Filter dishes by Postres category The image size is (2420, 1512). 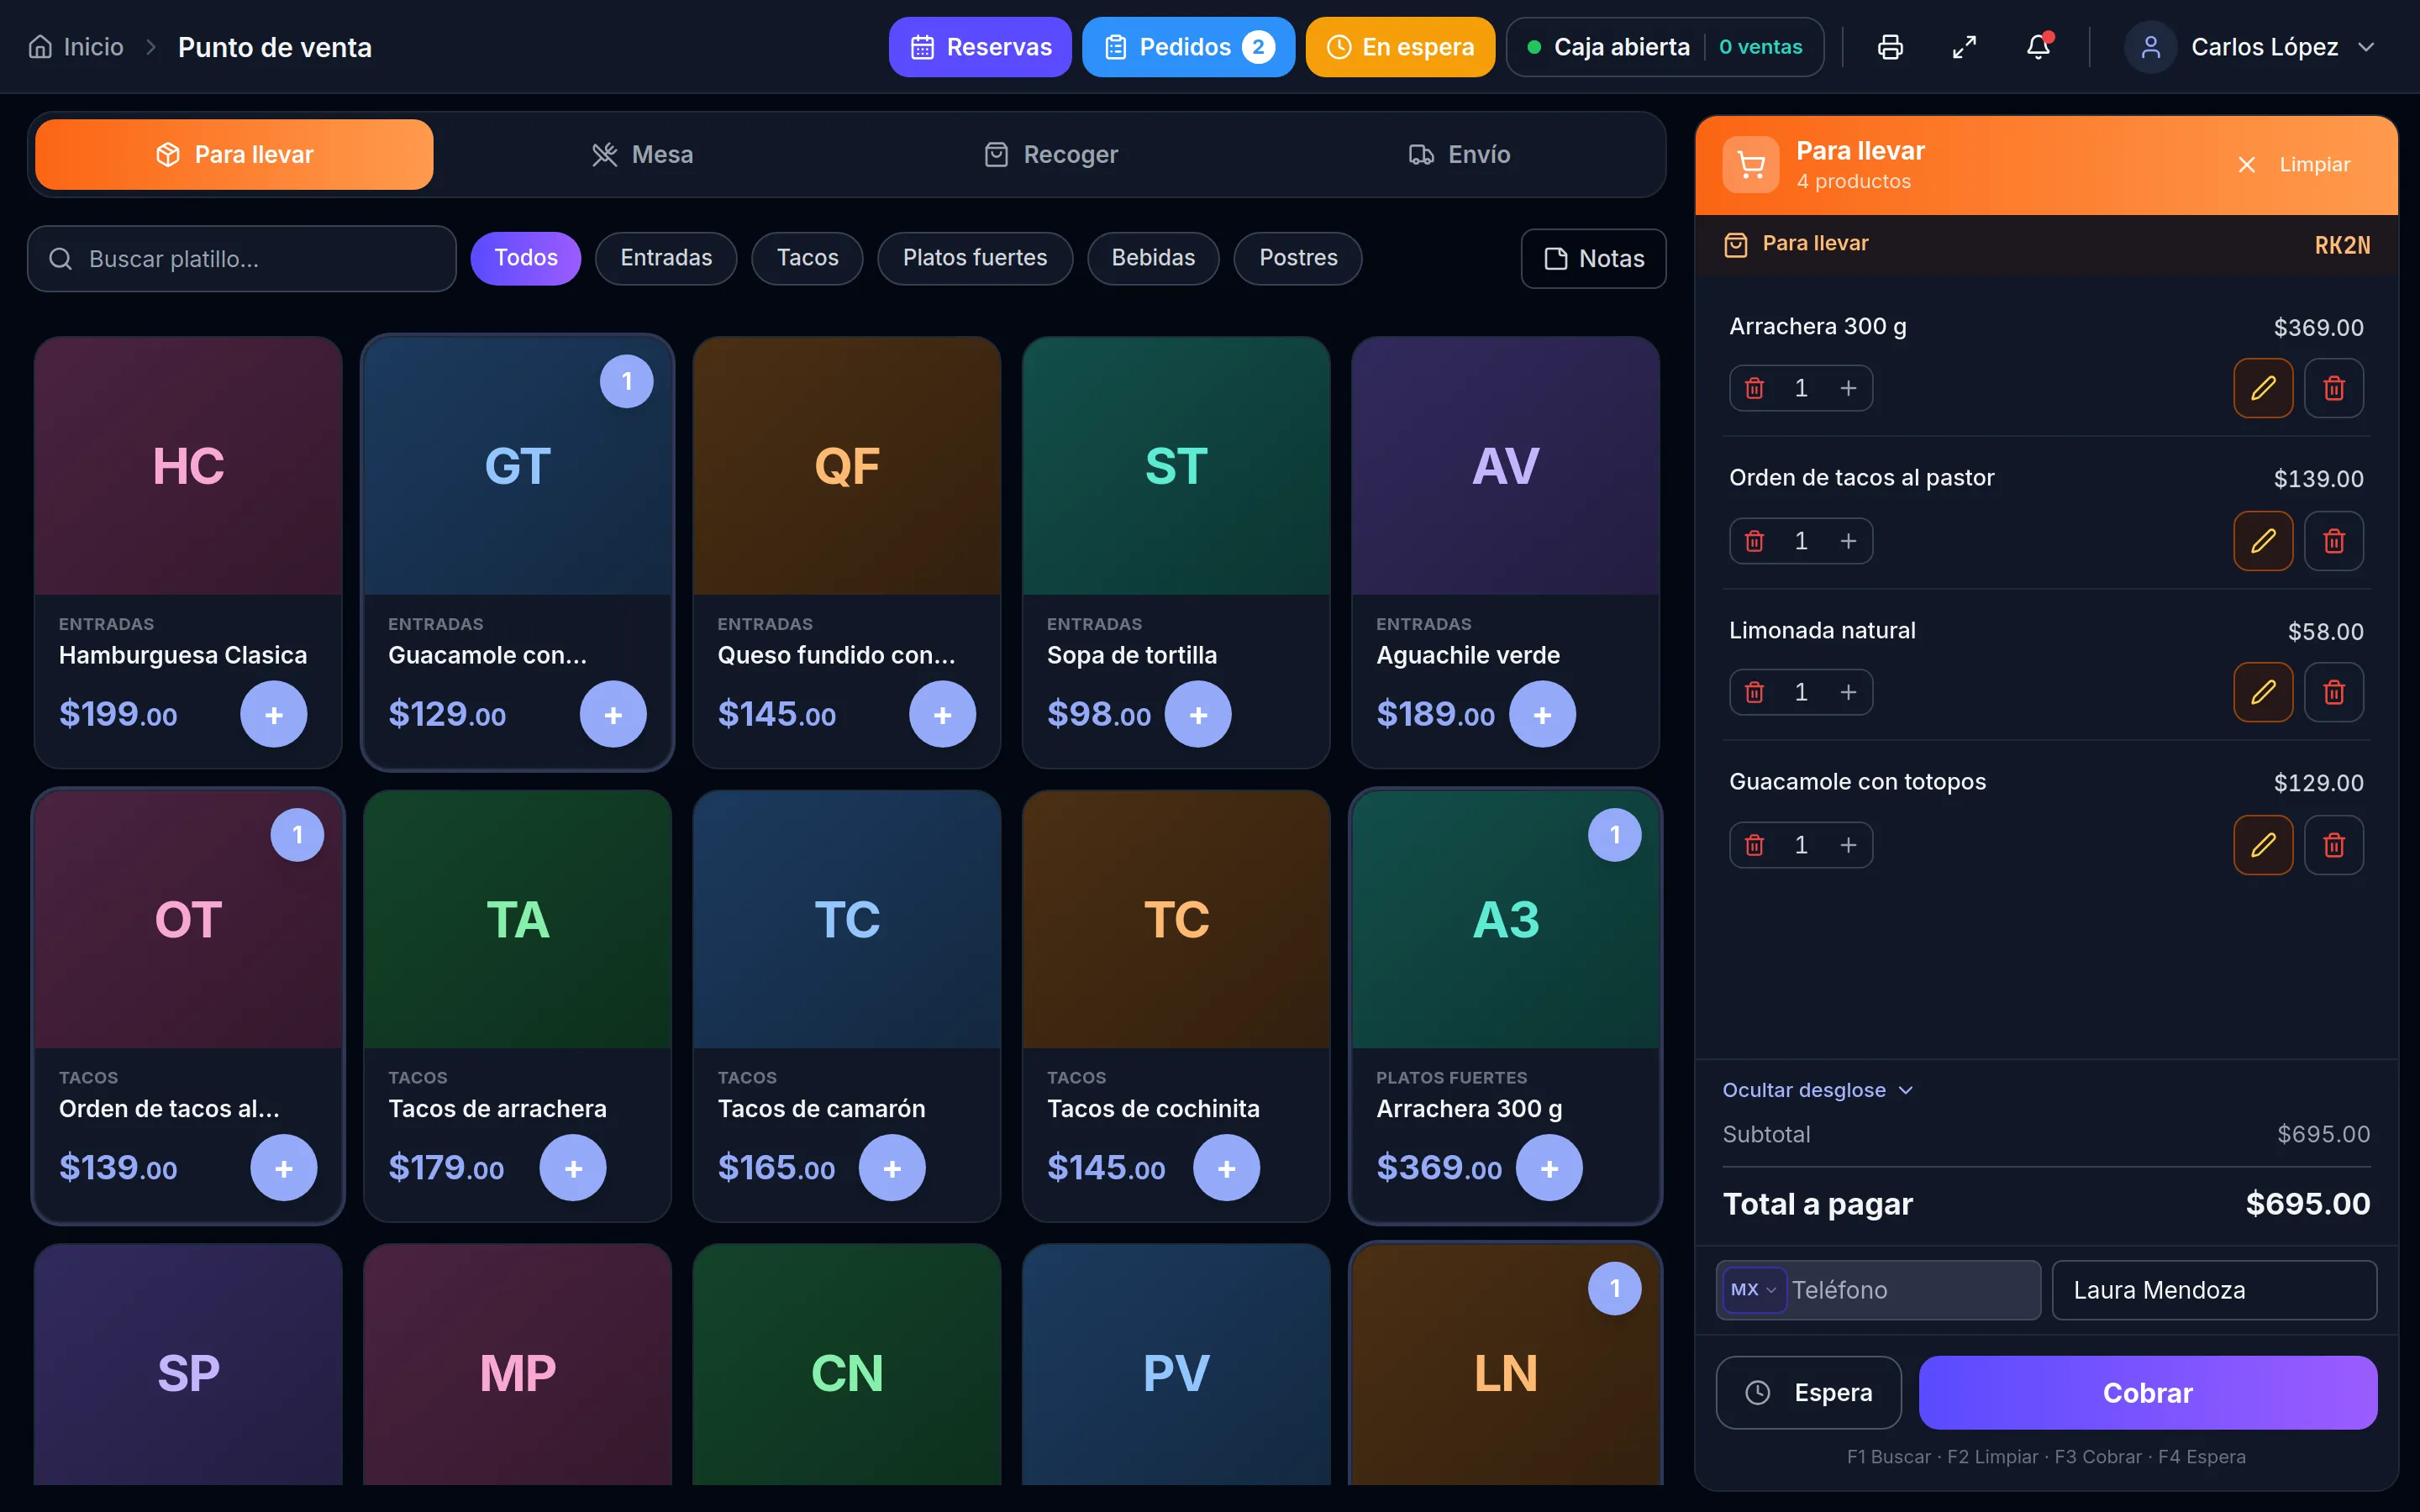click(1298, 258)
